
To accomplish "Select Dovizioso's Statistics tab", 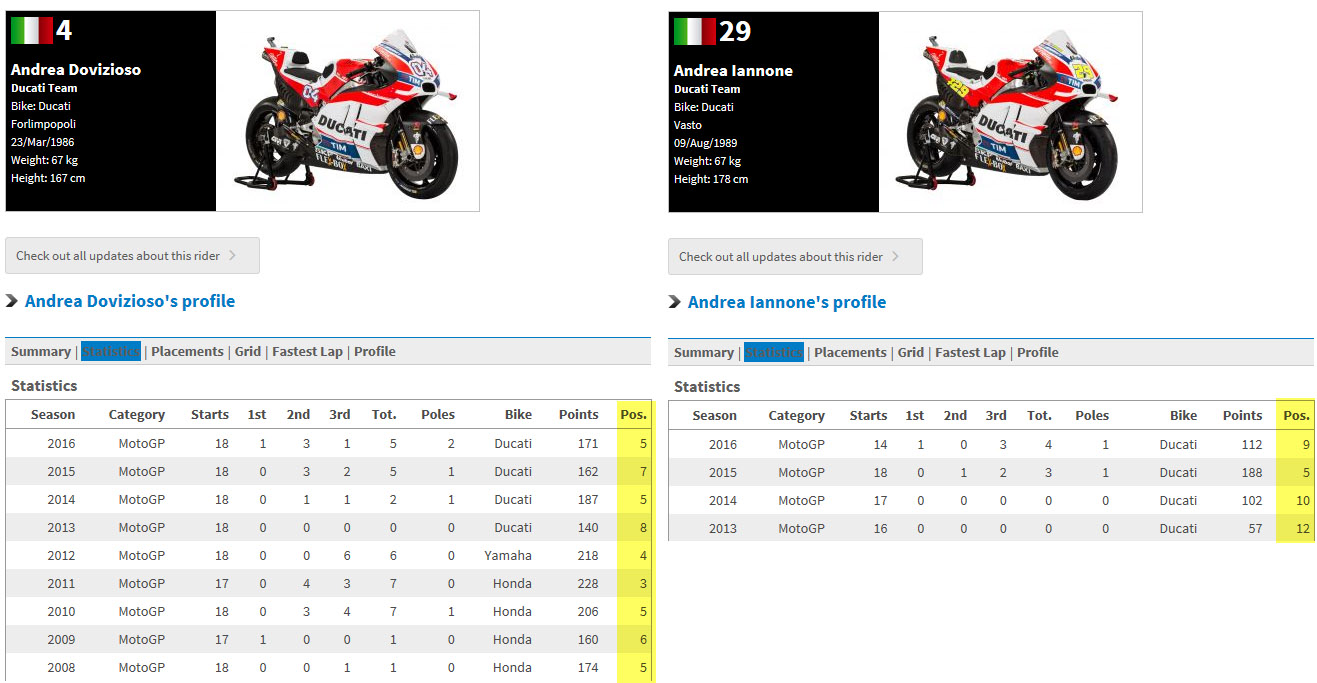I will [x=111, y=352].
